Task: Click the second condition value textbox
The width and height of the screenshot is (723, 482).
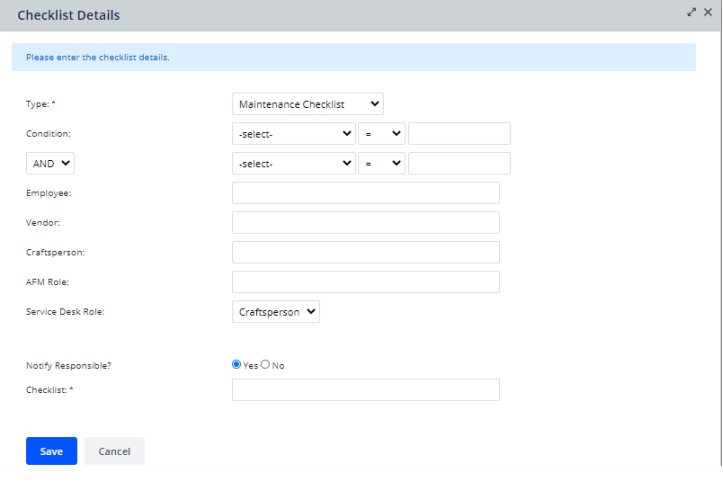Action: (459, 163)
